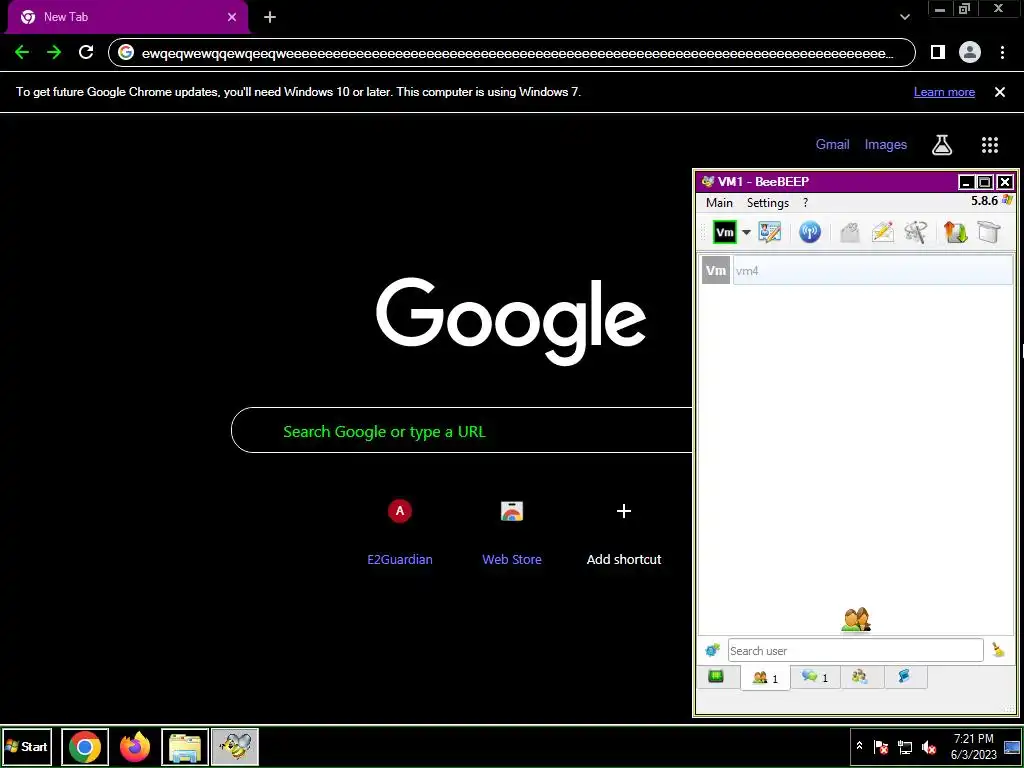
Task: Go forward with Chrome's green forward arrow
Action: point(54,52)
